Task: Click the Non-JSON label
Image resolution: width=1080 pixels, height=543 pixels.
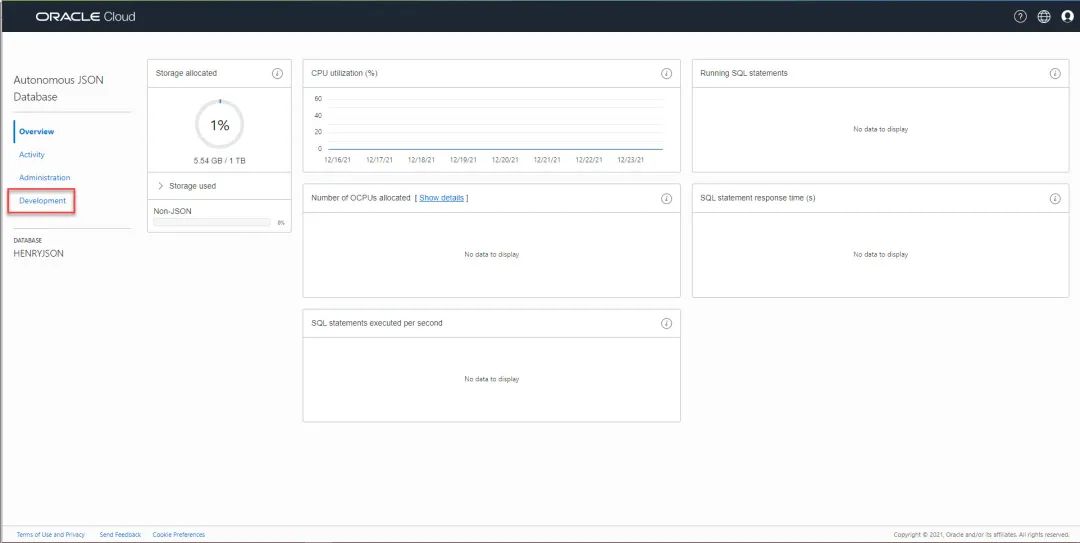Action: pos(172,211)
